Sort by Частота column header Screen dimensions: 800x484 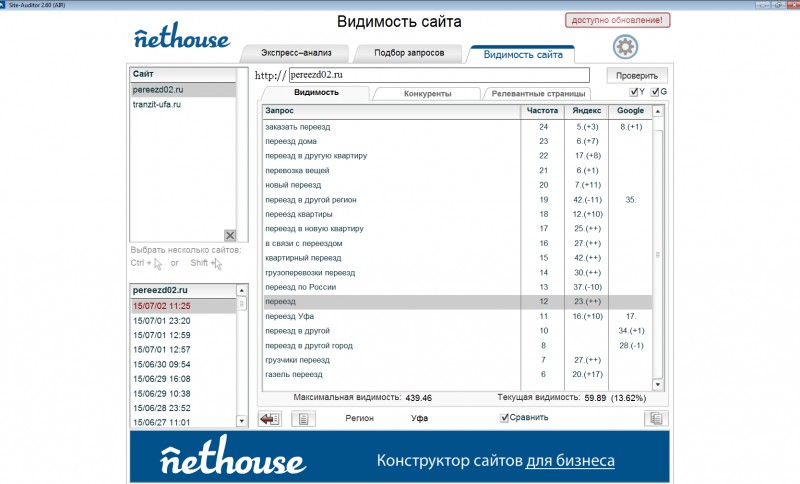542,111
